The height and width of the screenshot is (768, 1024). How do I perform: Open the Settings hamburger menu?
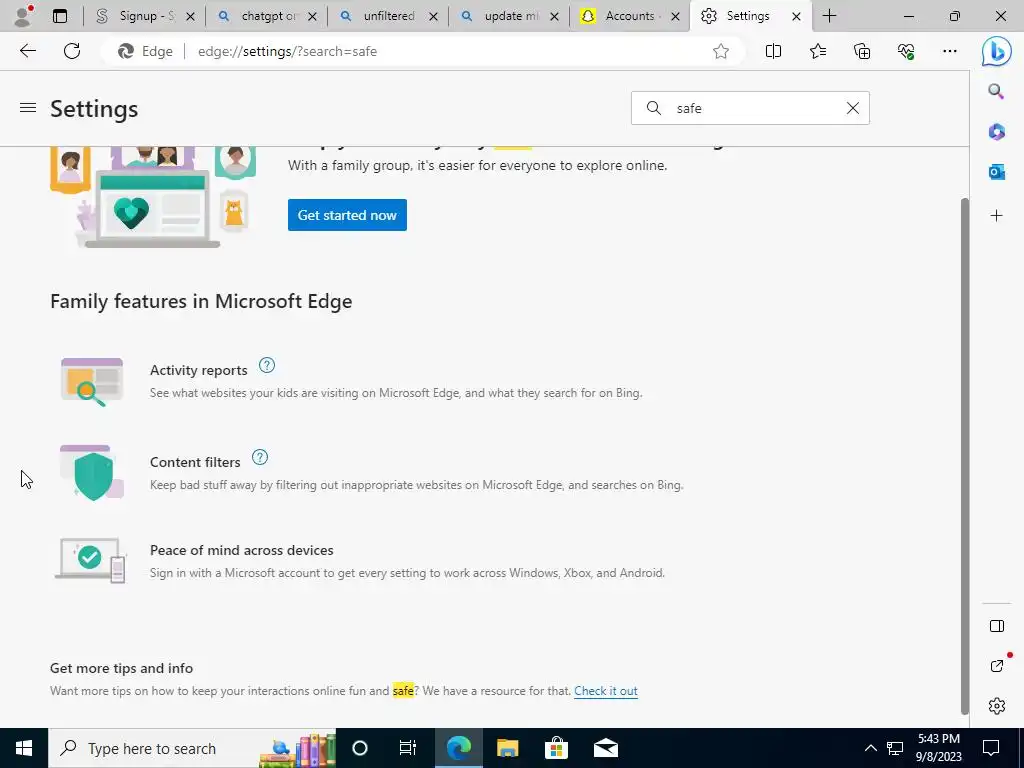click(27, 108)
